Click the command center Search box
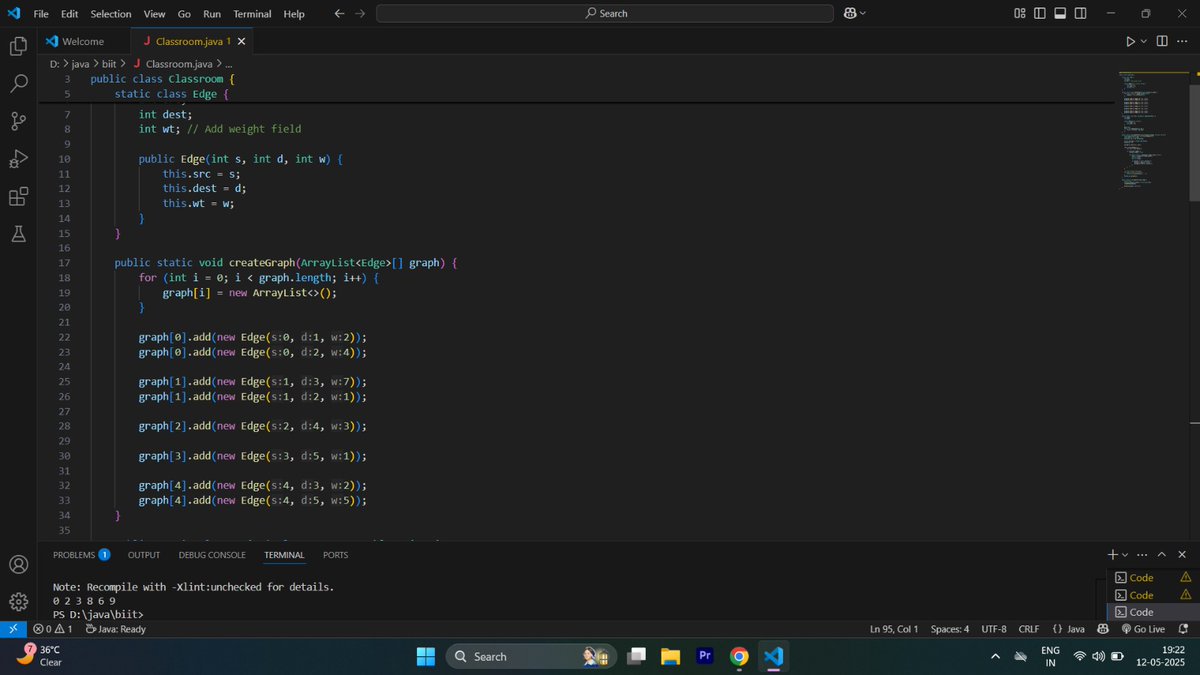1200x675 pixels. pos(605,14)
